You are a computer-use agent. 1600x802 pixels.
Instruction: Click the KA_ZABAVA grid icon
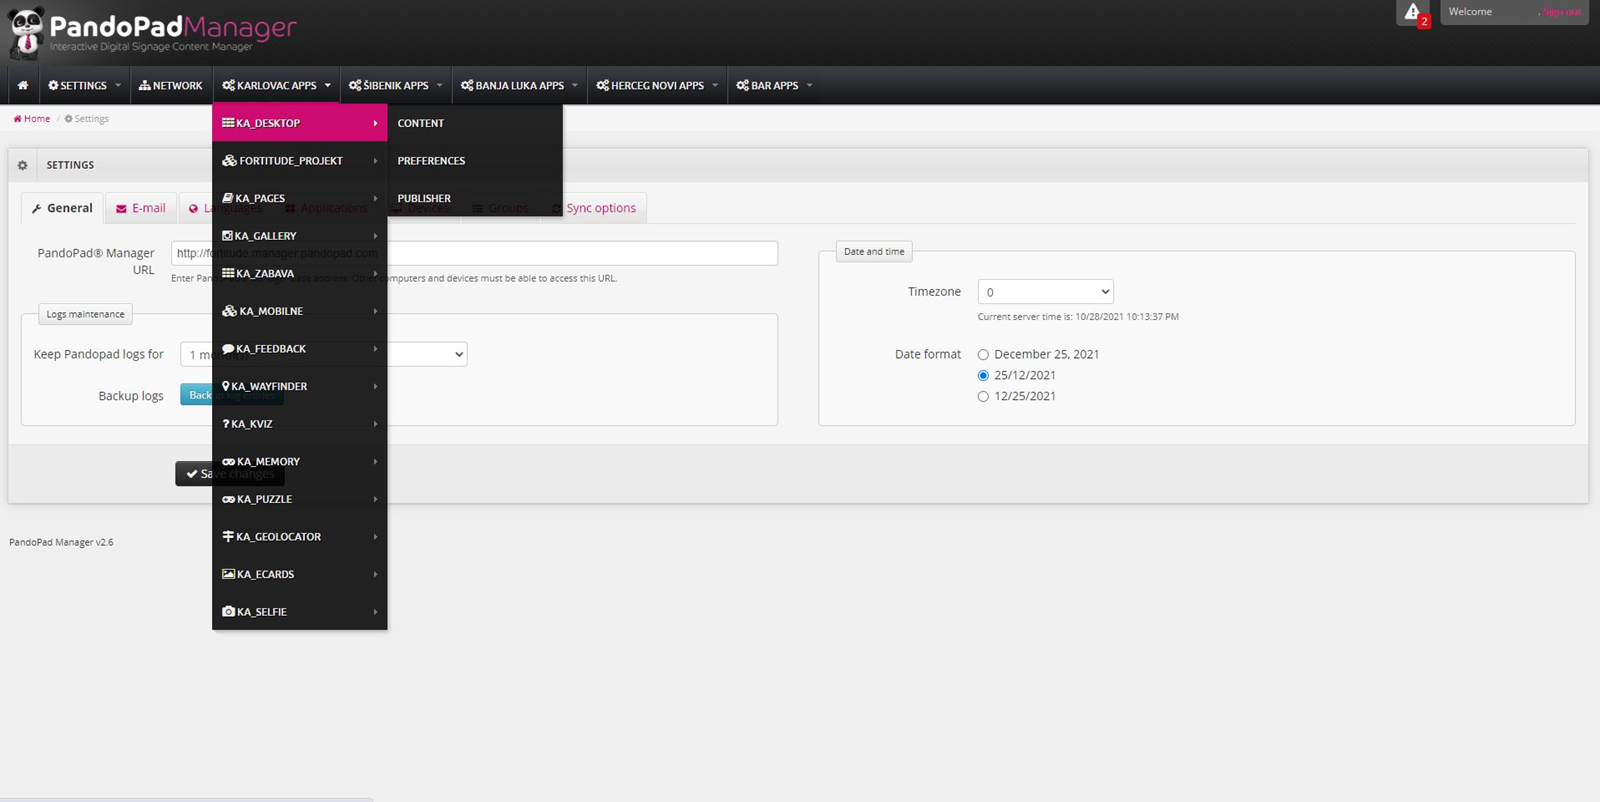(x=228, y=273)
